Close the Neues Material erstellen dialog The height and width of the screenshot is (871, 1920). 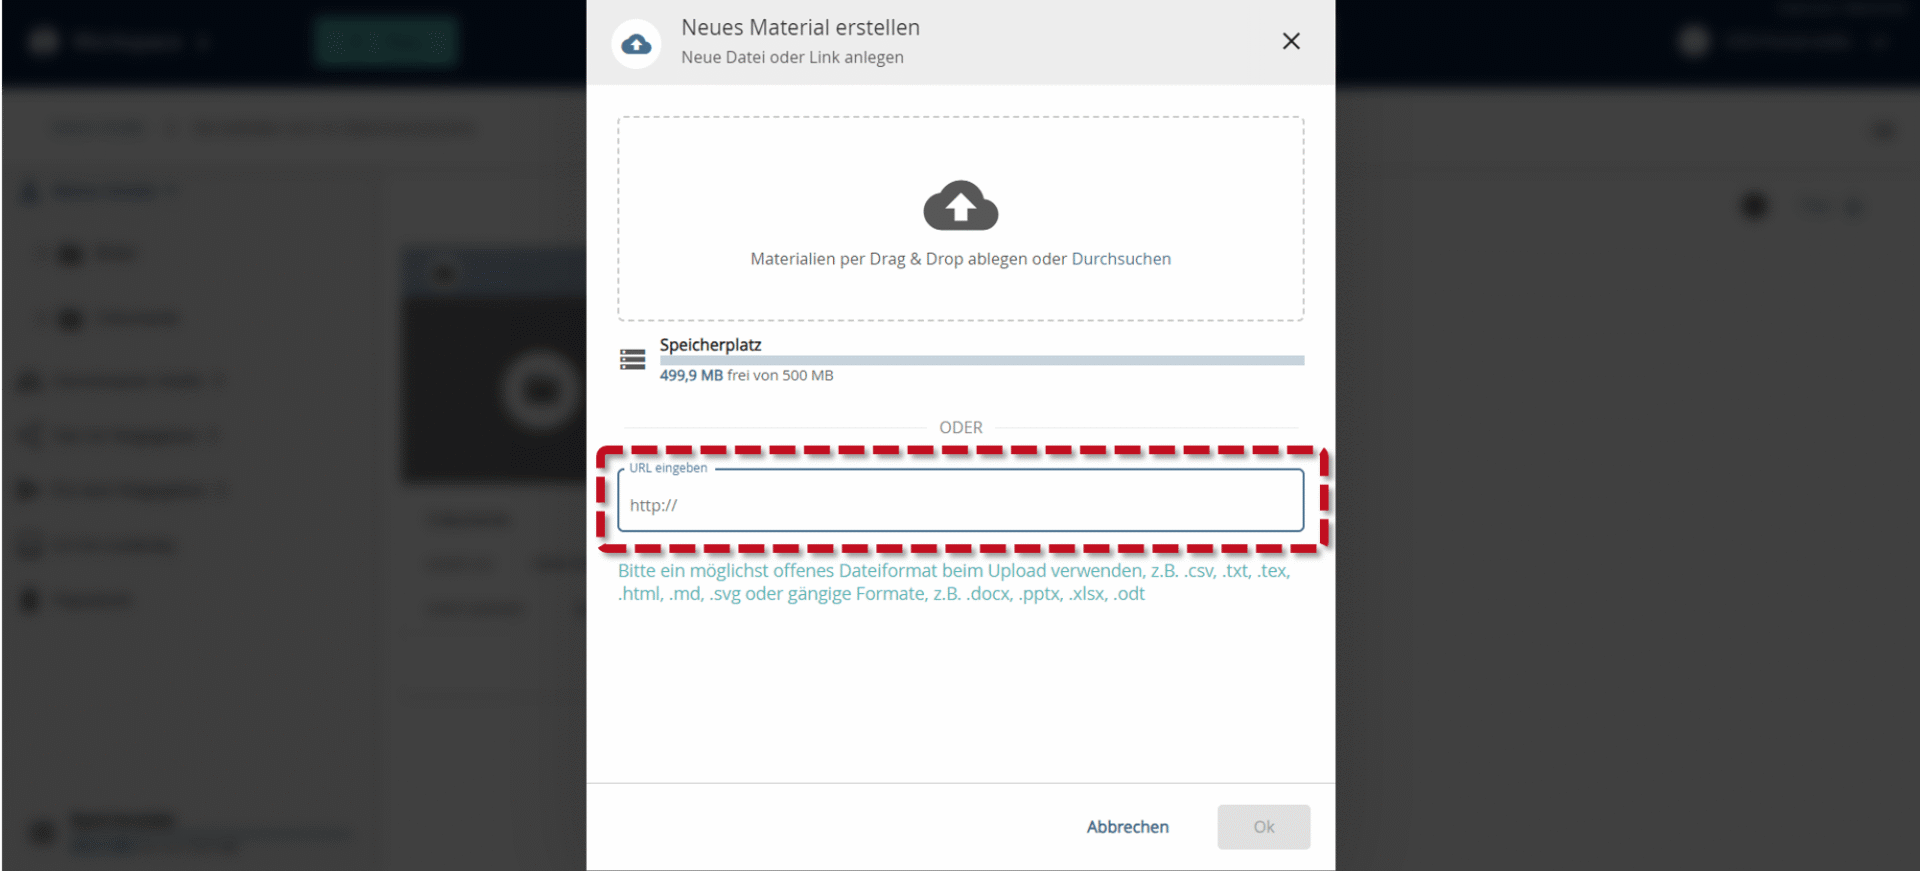coord(1291,41)
